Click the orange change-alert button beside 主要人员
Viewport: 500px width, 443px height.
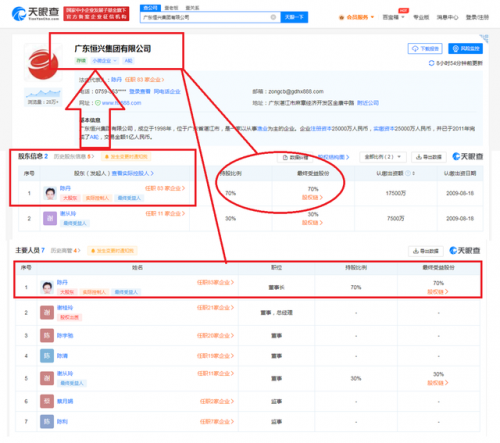[x=112, y=251]
